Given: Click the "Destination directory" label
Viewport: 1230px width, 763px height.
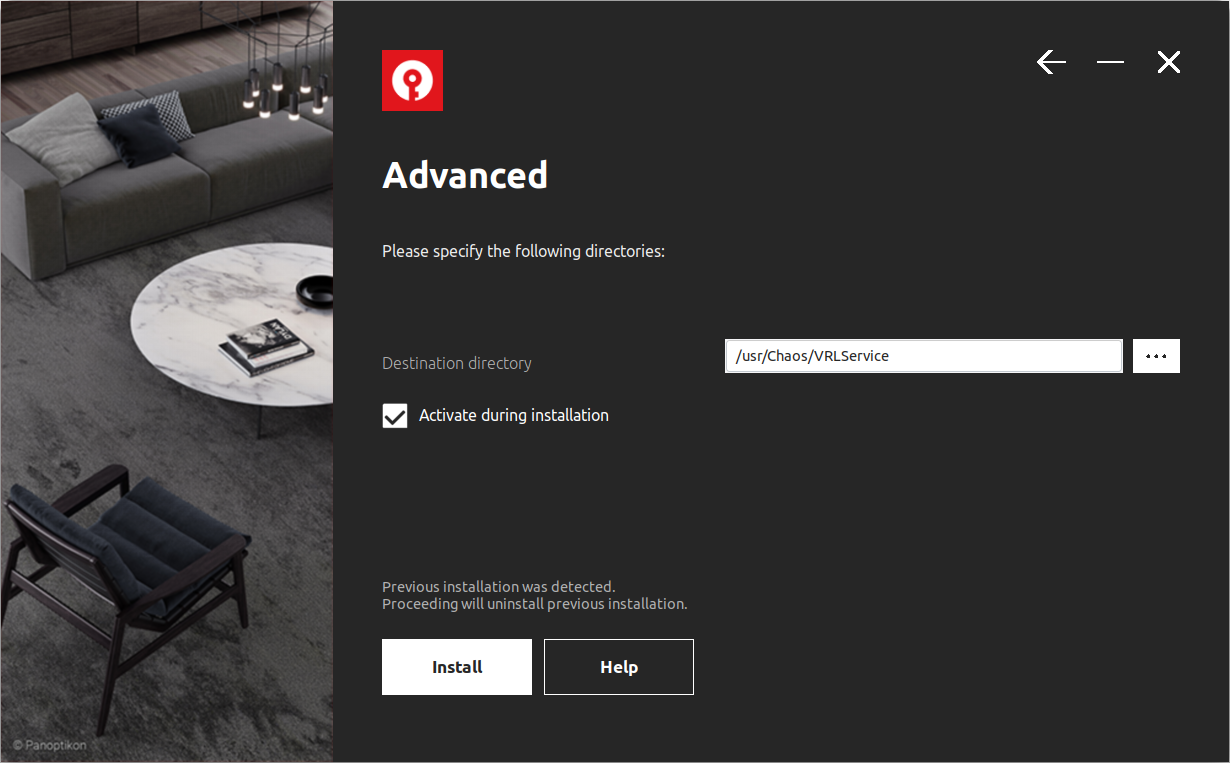Looking at the screenshot, I should coord(456,363).
